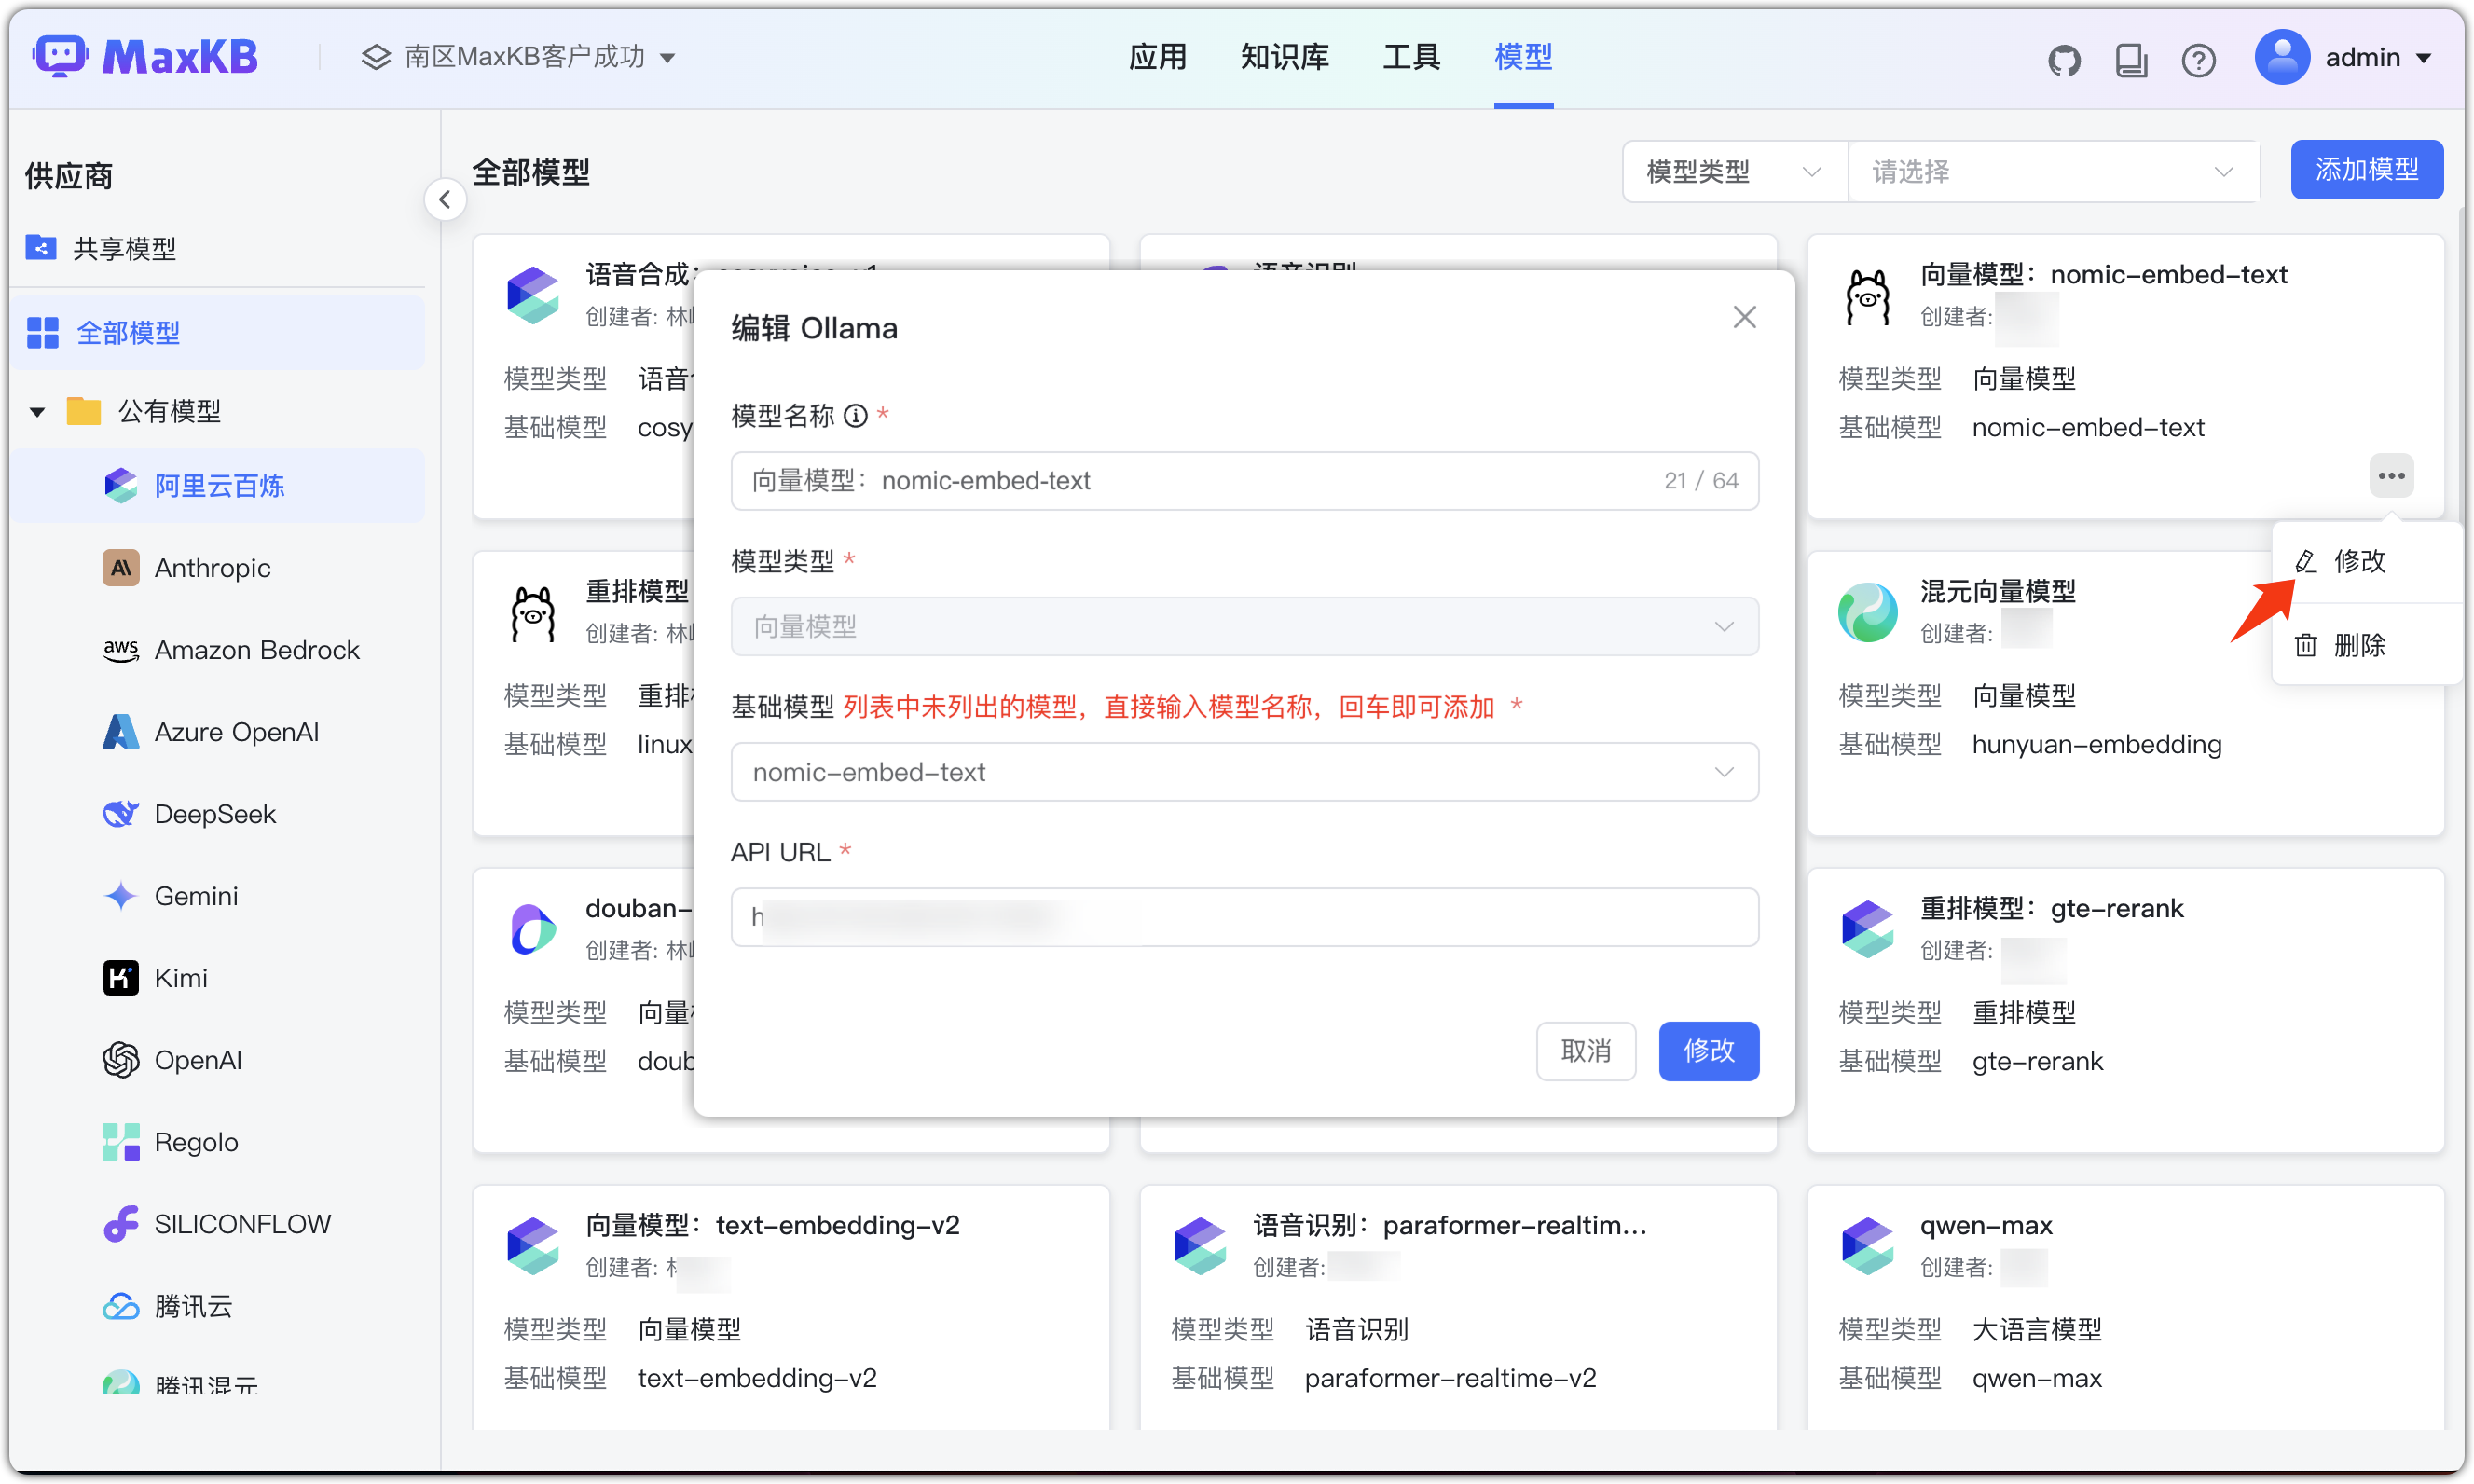
Task: Click the help question mark icon
Action: [x=2198, y=60]
